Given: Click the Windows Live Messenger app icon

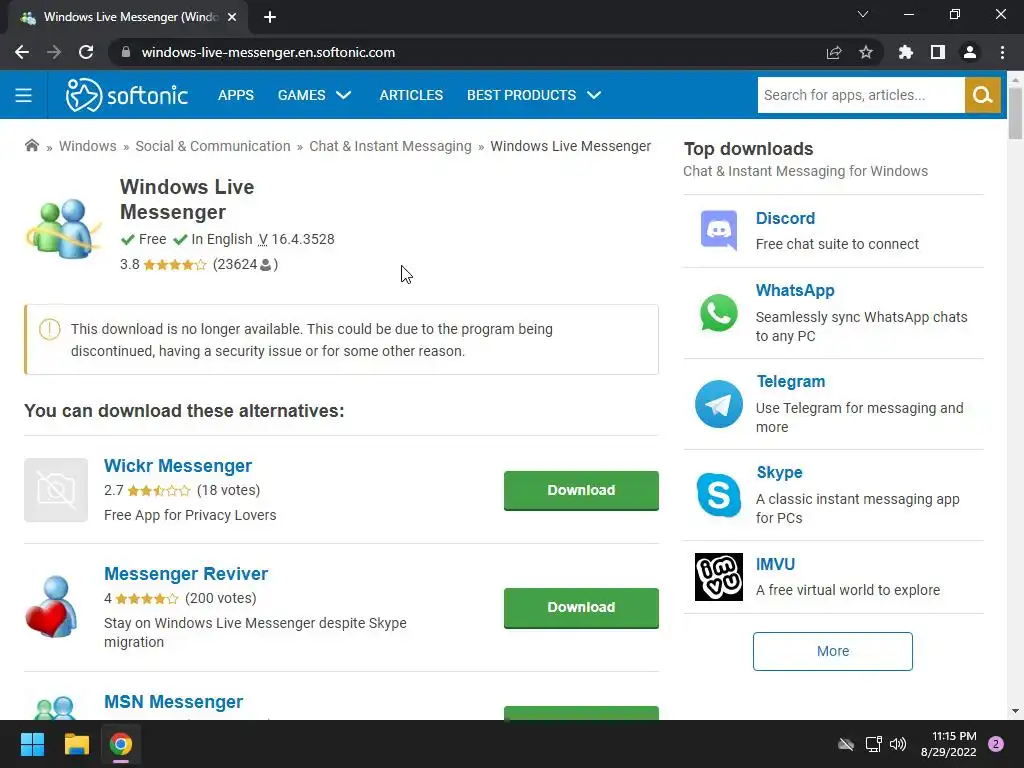Looking at the screenshot, I should 63,227.
